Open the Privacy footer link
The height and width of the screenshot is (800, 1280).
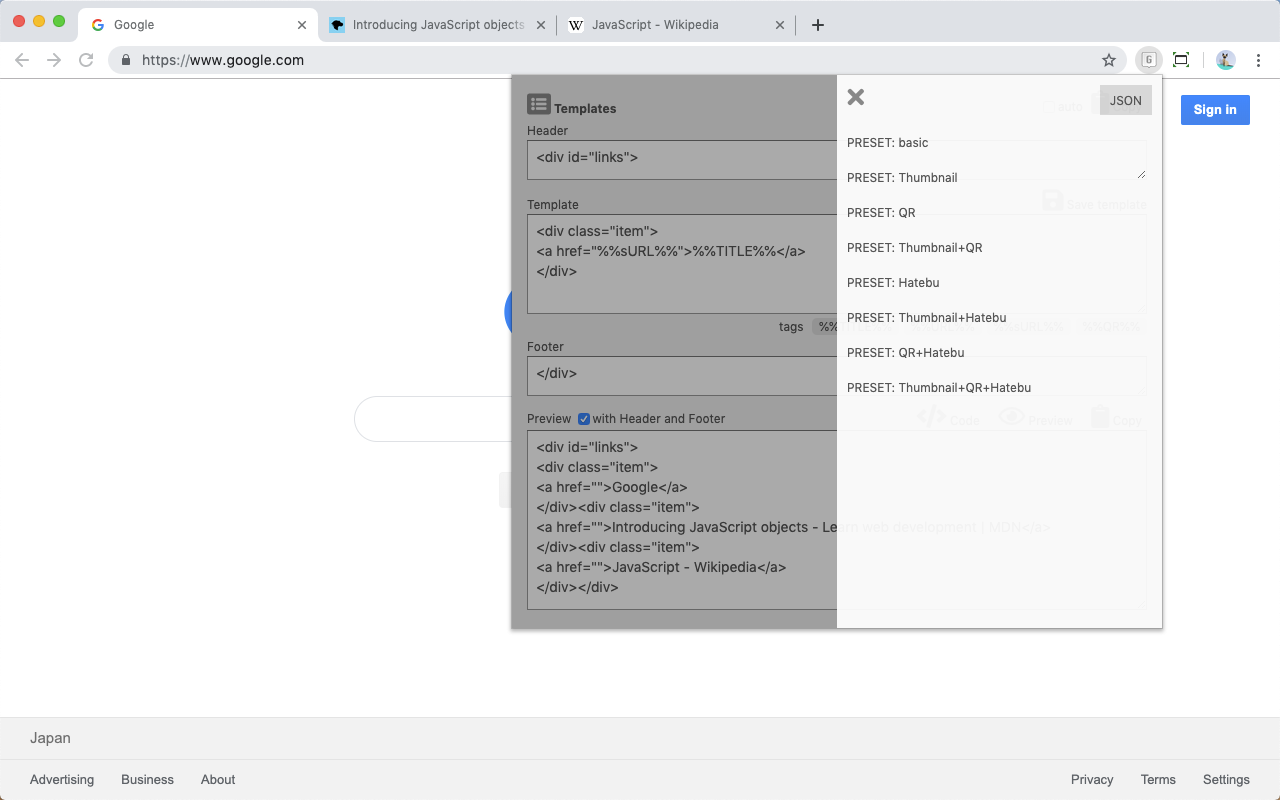pos(1092,780)
